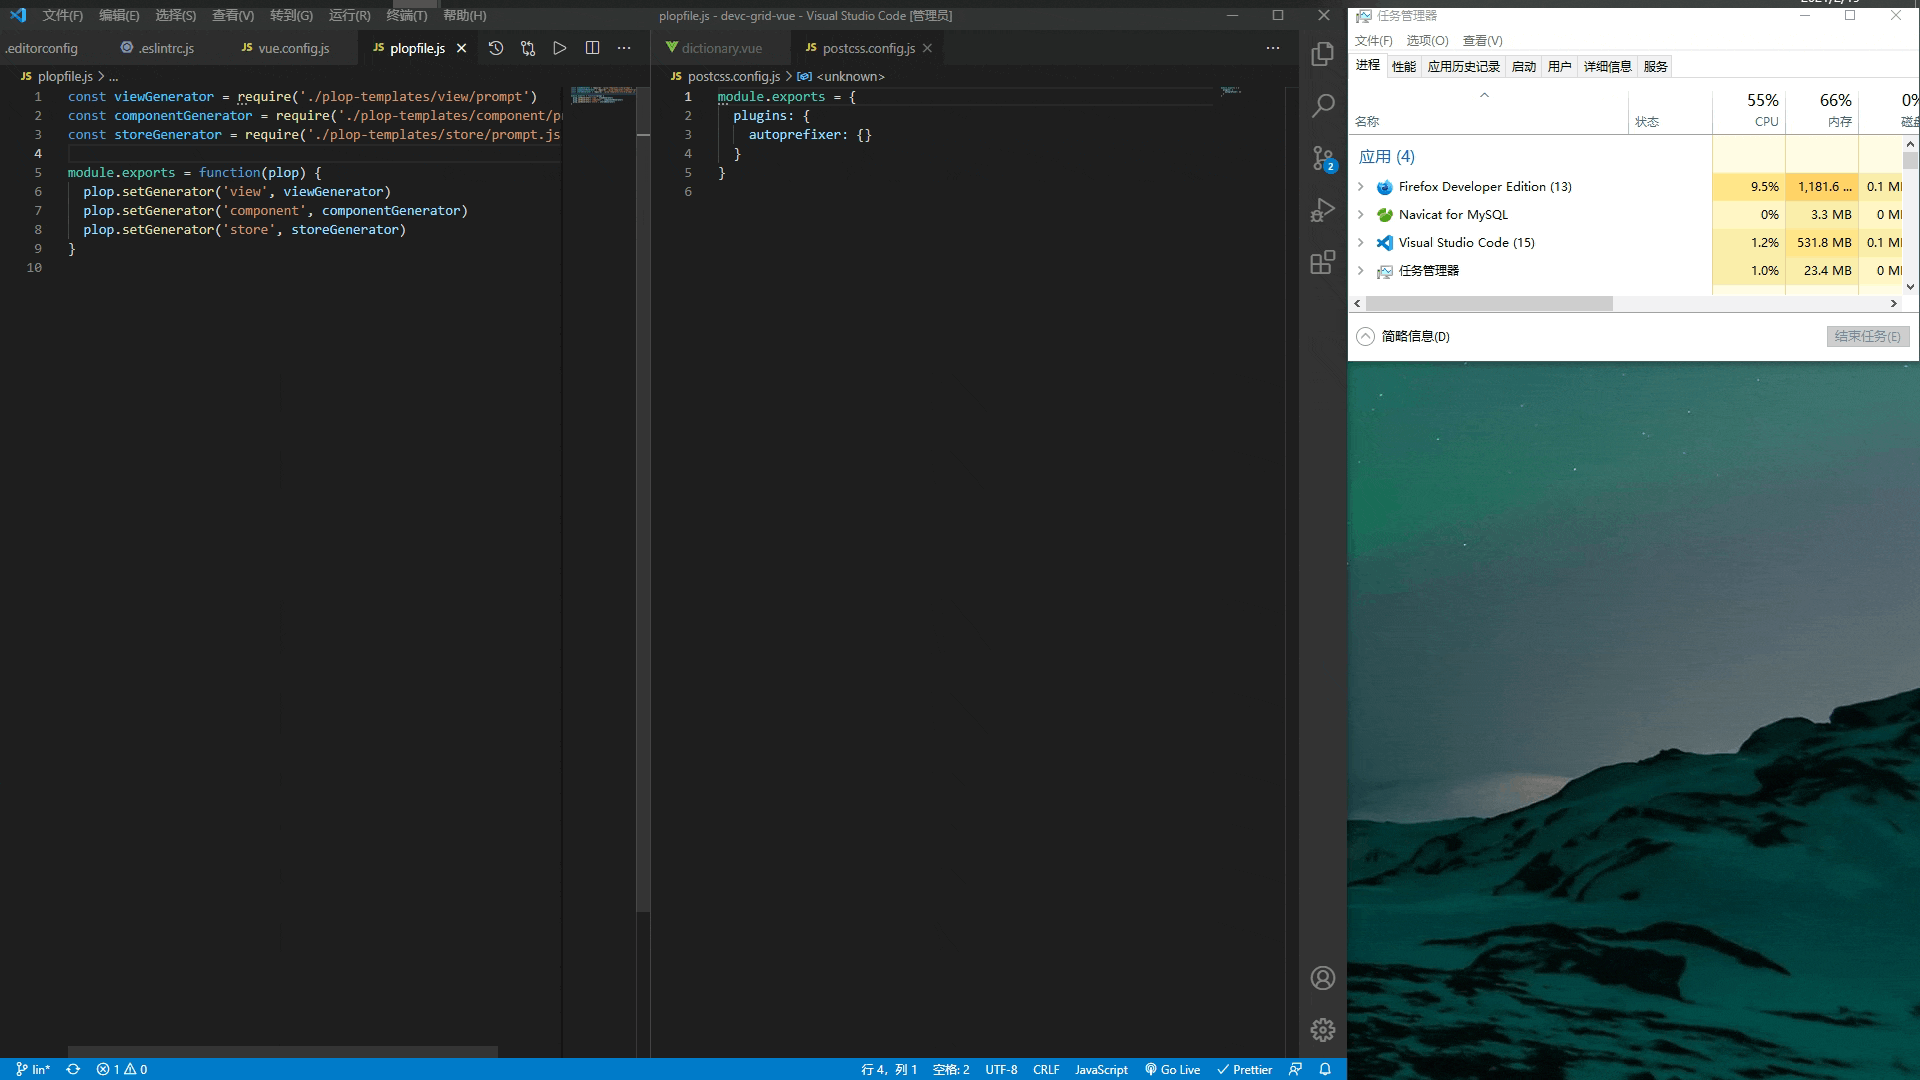Image resolution: width=1920 pixels, height=1080 pixels.
Task: Open the 启动 tab in Task Manager
Action: (1524, 66)
